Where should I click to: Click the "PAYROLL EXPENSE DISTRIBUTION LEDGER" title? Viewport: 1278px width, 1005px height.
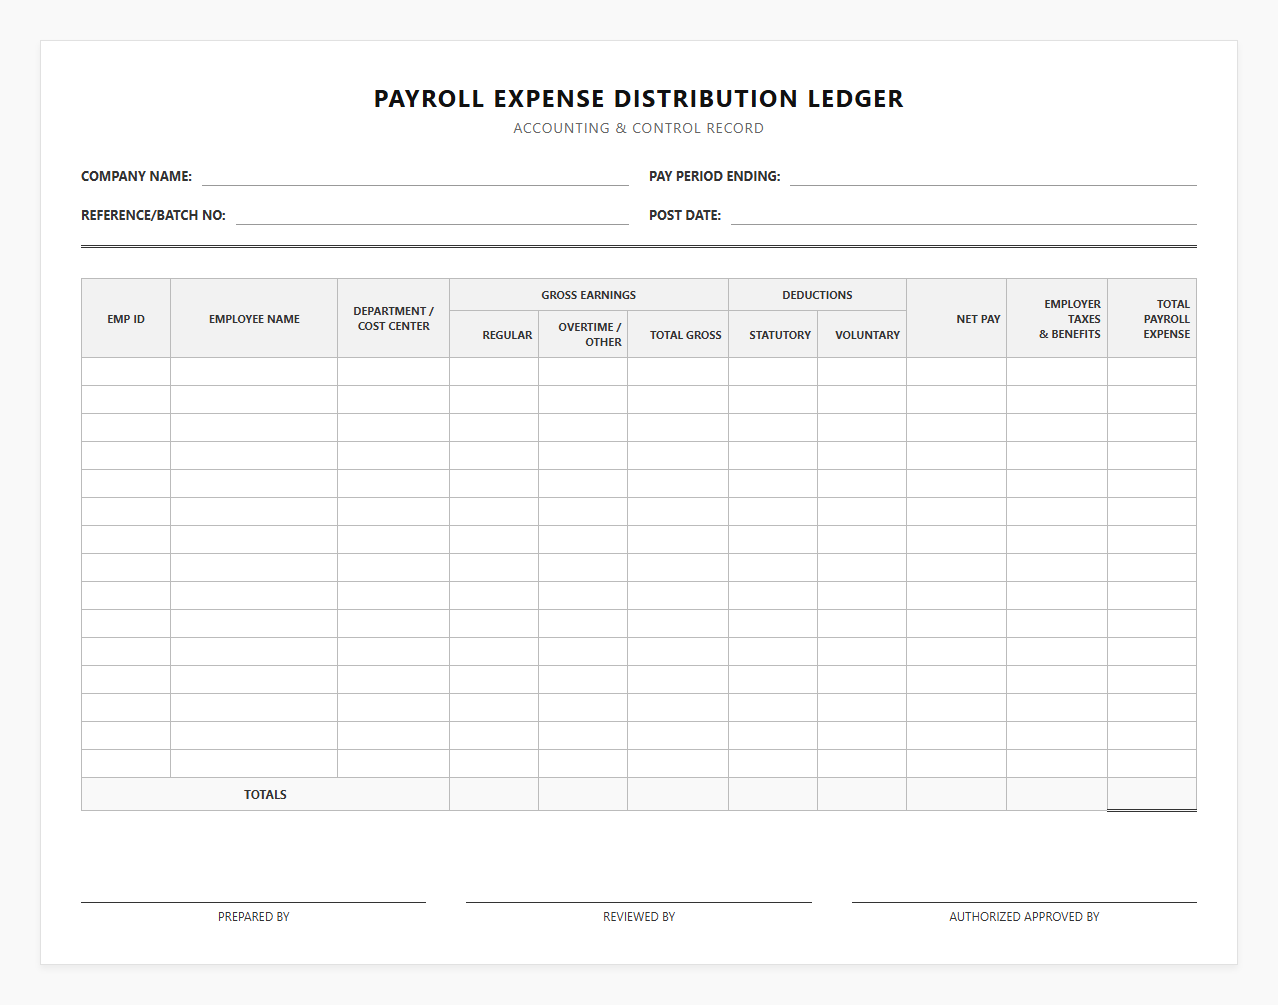pyautogui.click(x=639, y=99)
